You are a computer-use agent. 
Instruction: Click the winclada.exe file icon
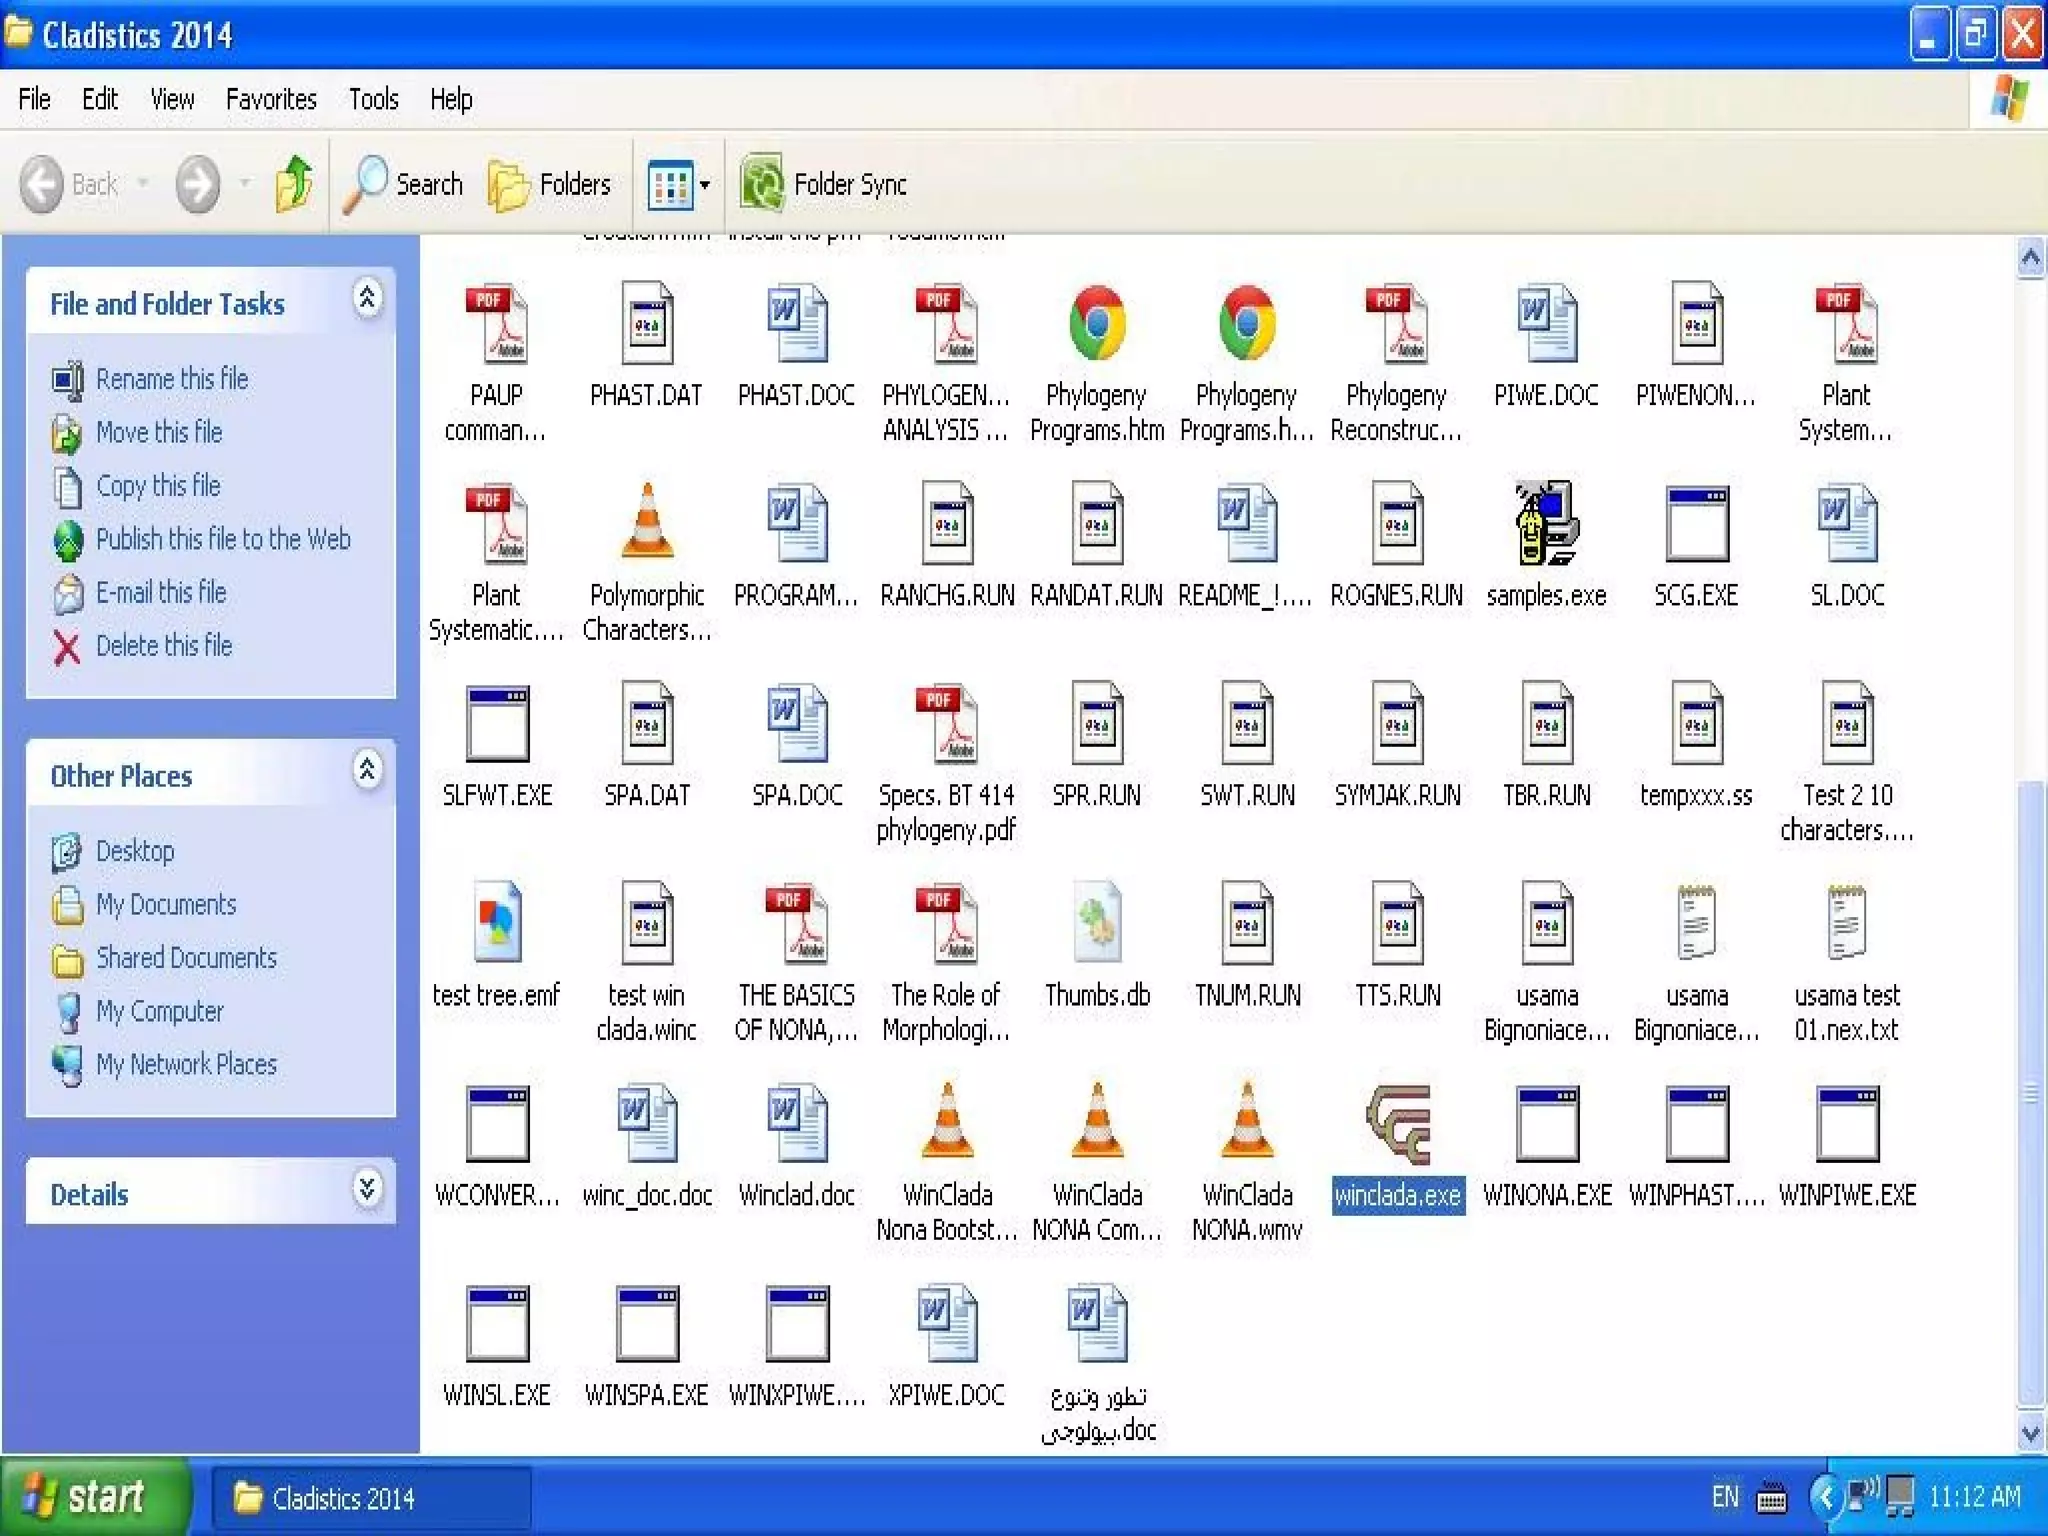(x=1397, y=1125)
